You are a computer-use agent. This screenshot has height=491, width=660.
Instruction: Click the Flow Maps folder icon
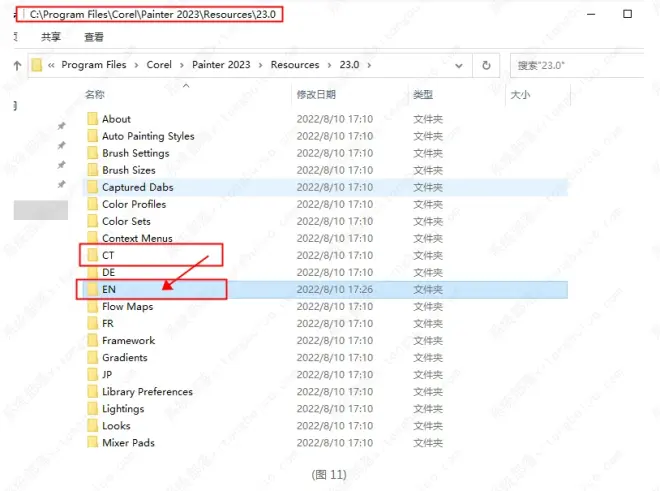point(93,306)
